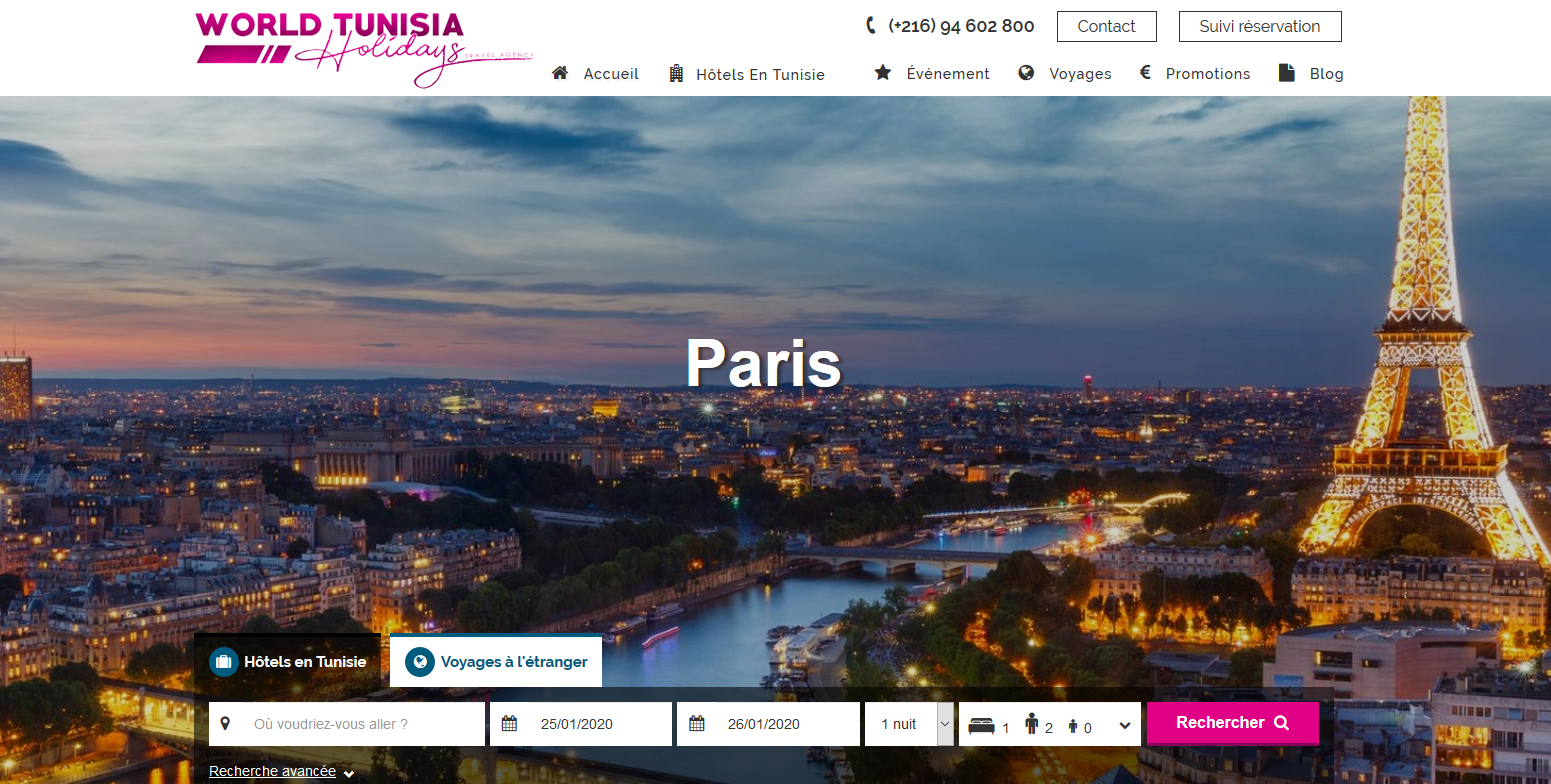
Task: Click the calendar icon in the 26/01/2020 field
Action: point(697,724)
